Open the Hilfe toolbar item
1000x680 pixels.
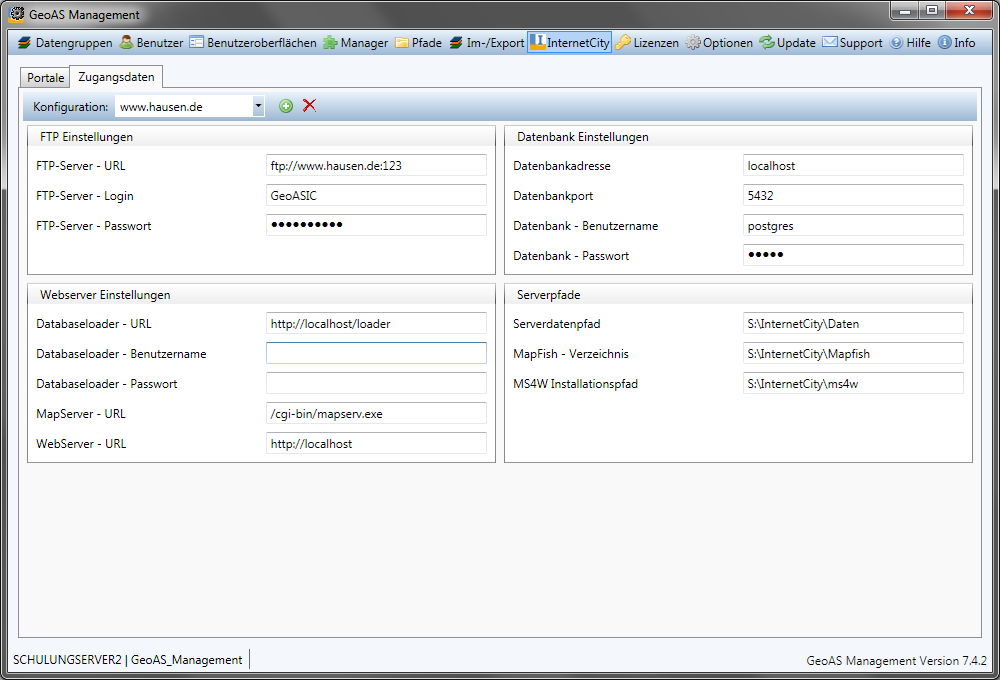pyautogui.click(x=910, y=43)
